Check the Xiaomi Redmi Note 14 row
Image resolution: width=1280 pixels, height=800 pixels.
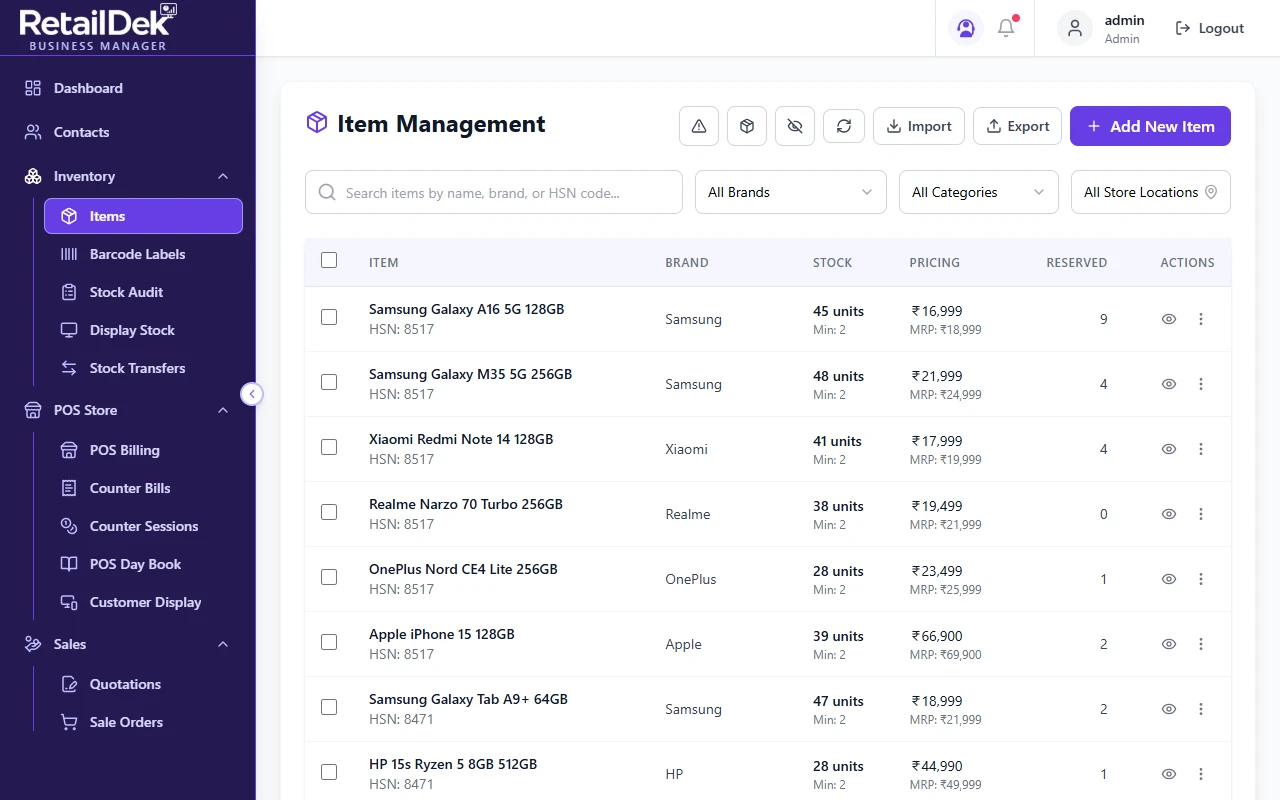pos(329,447)
